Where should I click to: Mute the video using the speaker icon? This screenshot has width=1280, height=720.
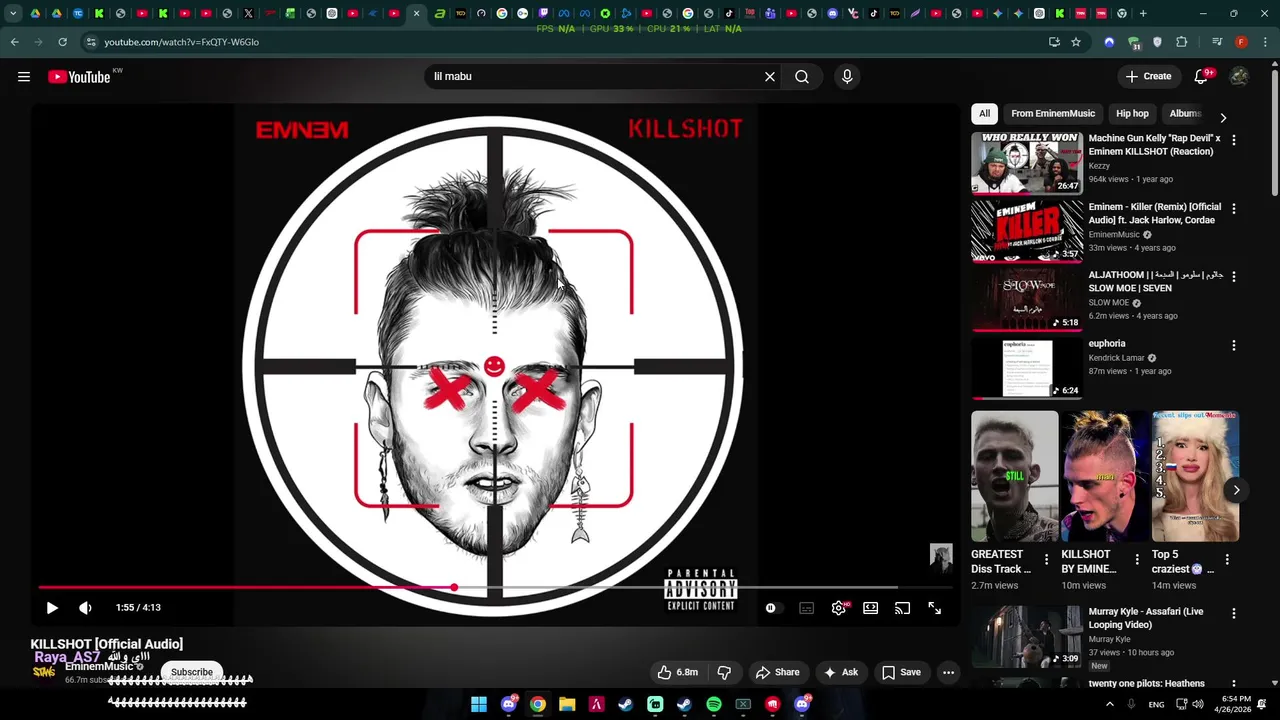[85, 608]
